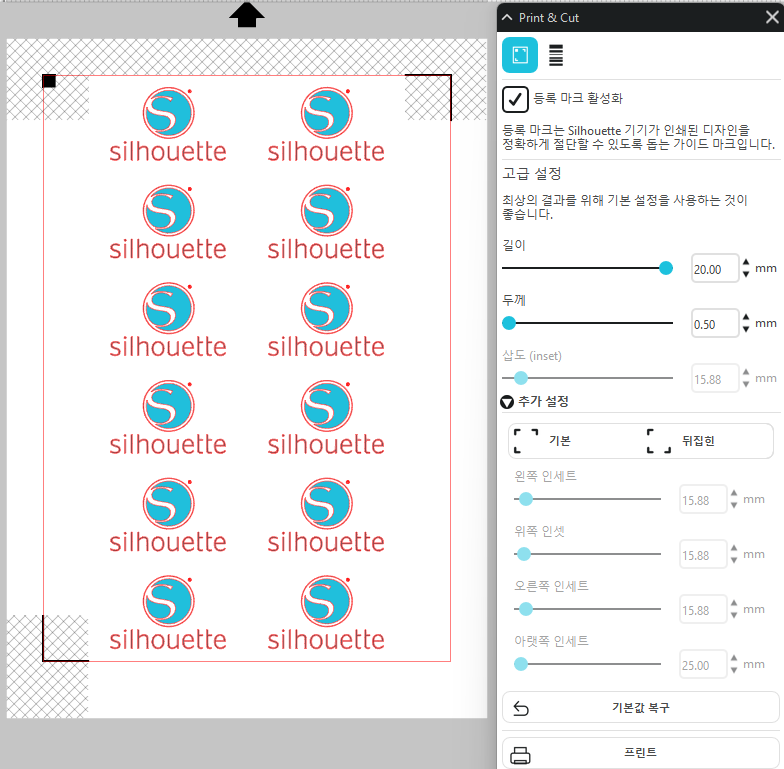Increase 아랫쪽 인세트 with up arrow
Viewport: 784px width, 769px height.
pos(734,658)
